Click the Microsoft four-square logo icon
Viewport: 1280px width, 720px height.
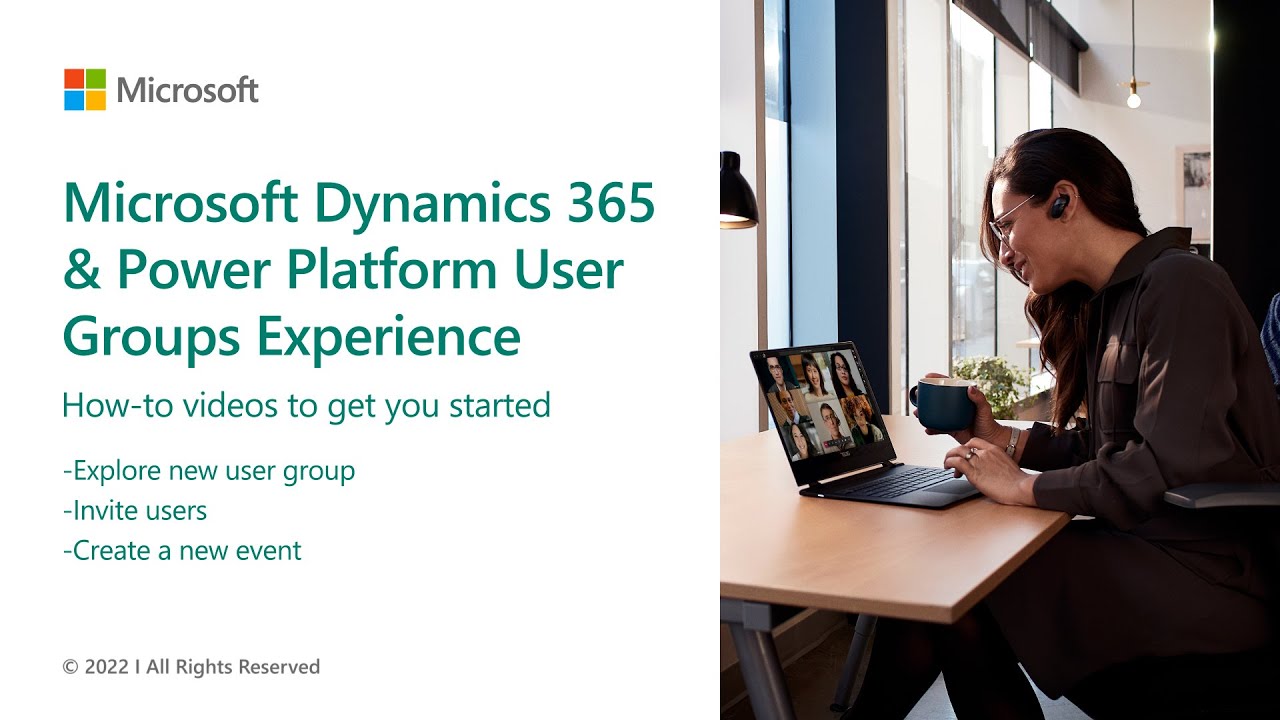[85, 90]
